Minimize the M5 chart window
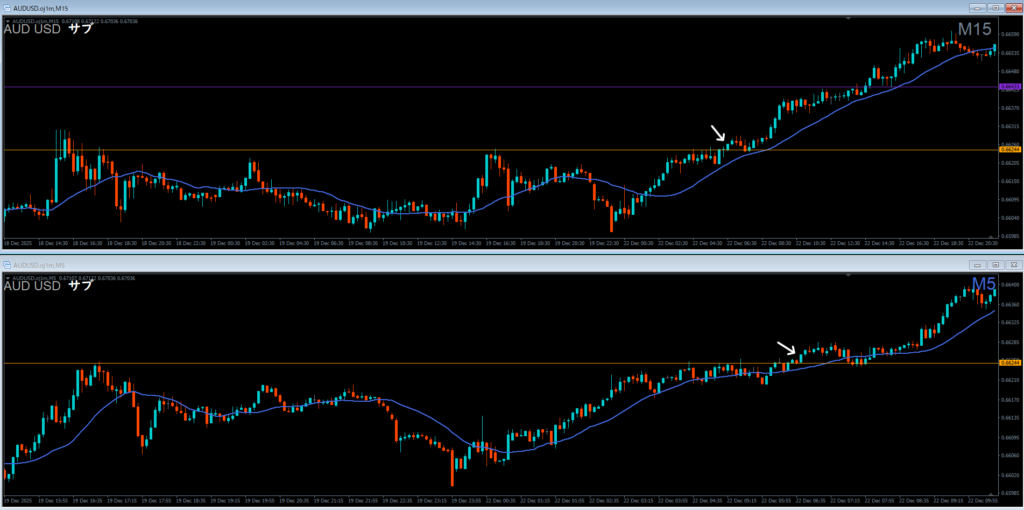1024x510 pixels. pos(977,264)
